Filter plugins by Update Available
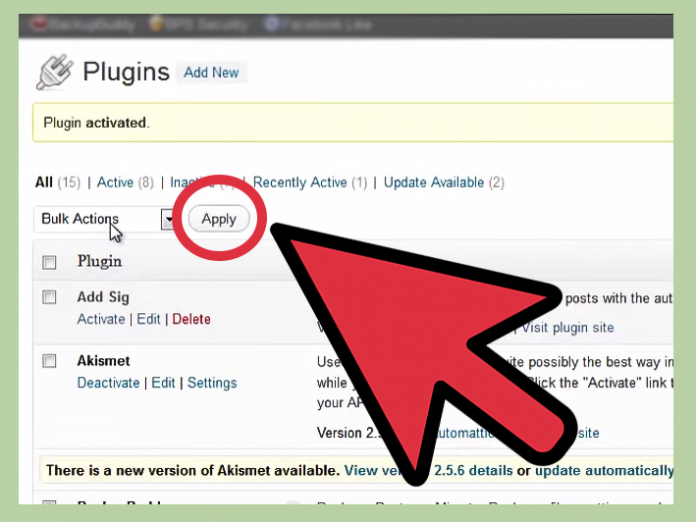This screenshot has width=696, height=522. point(433,182)
